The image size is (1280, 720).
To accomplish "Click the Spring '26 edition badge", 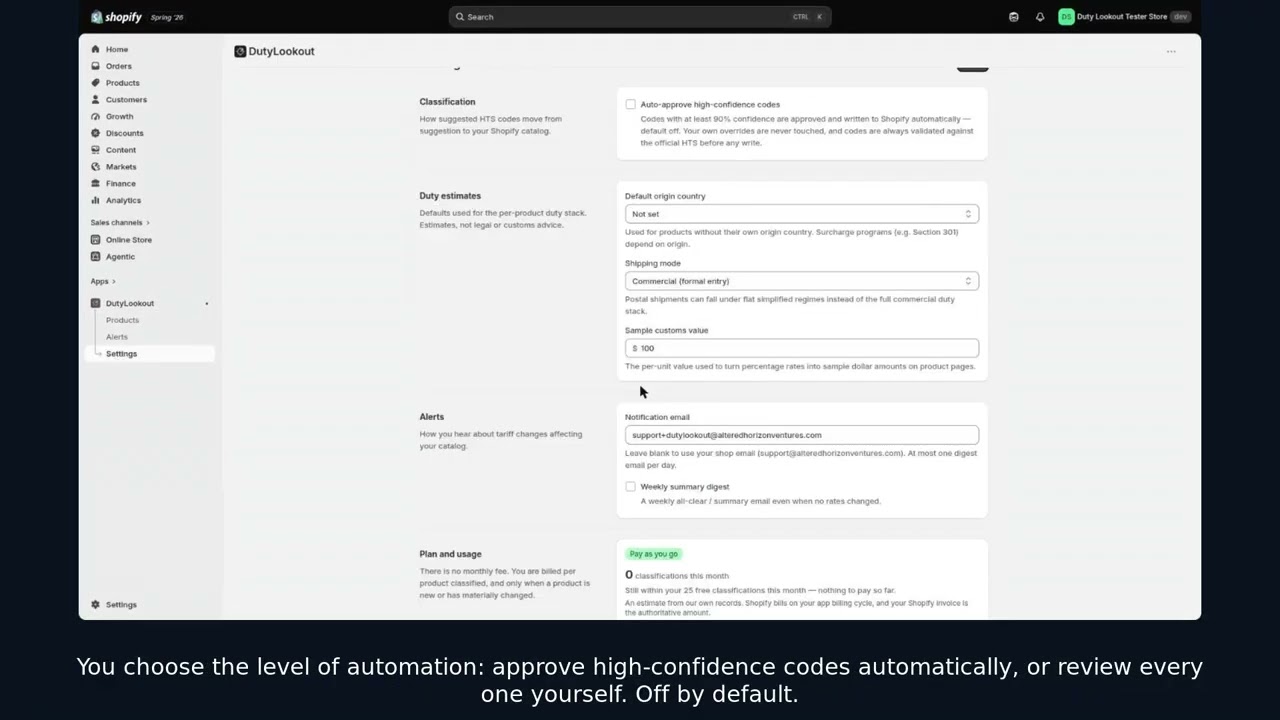I will point(167,17).
